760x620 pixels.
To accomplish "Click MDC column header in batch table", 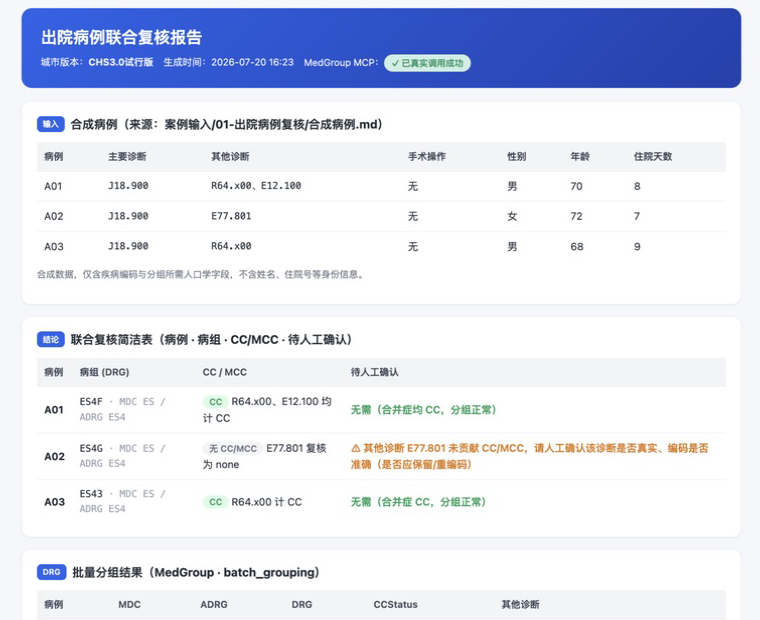I will 129,604.
